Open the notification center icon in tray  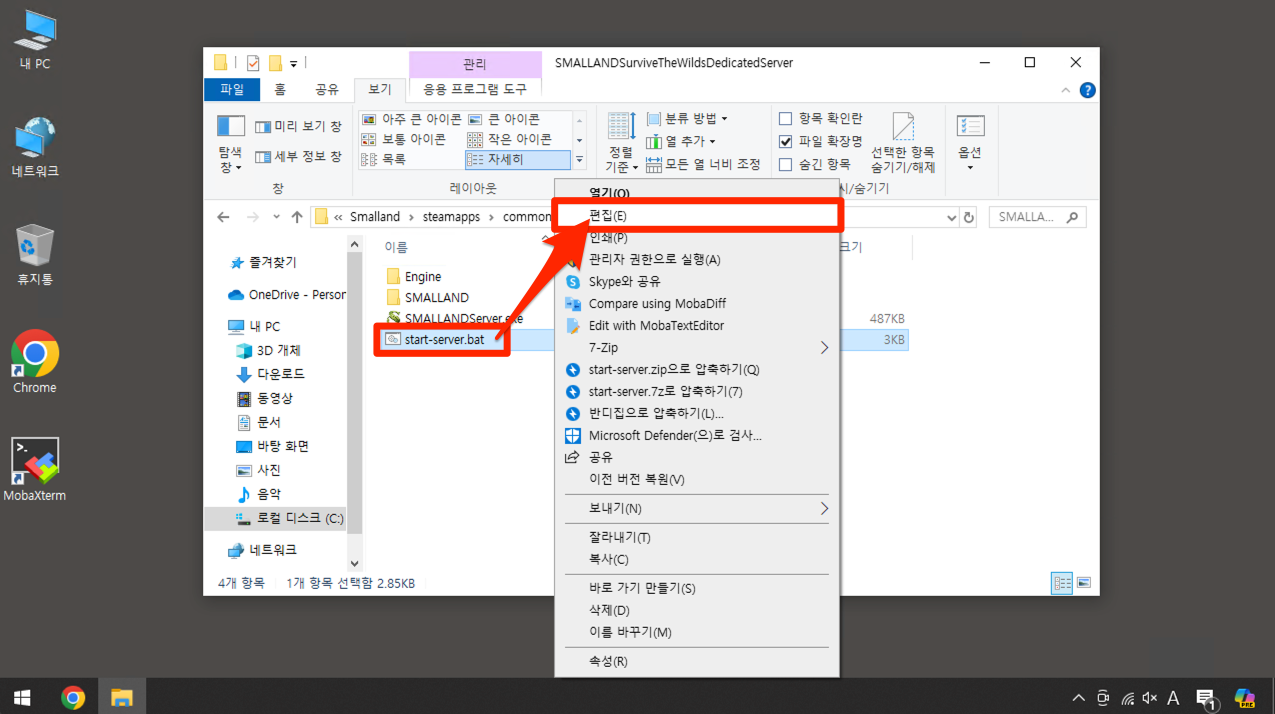[x=1205, y=697]
